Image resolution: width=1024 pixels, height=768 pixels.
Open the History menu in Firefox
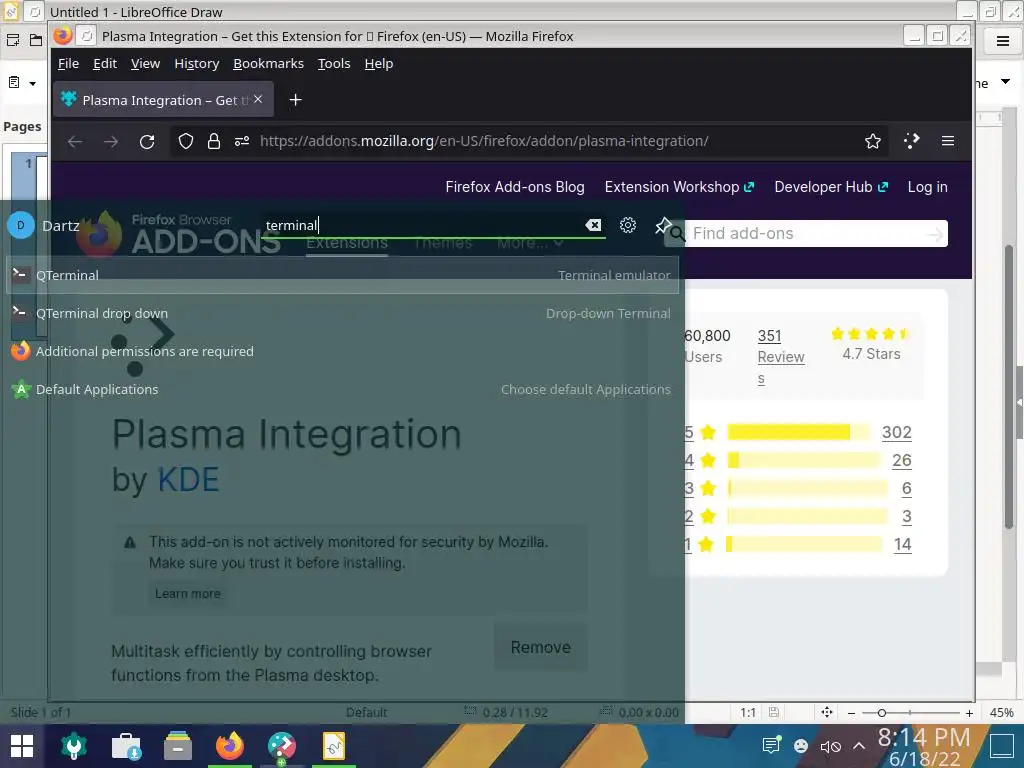coord(197,63)
